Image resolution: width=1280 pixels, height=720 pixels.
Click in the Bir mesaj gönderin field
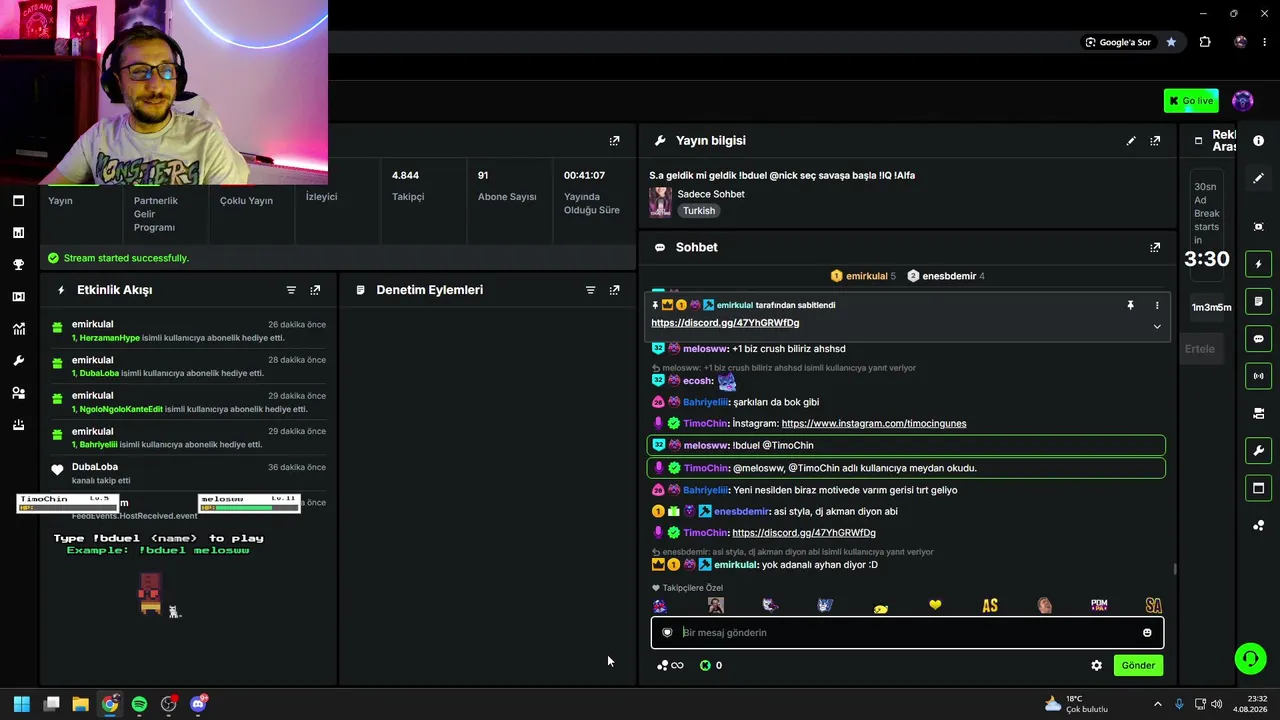point(907,633)
